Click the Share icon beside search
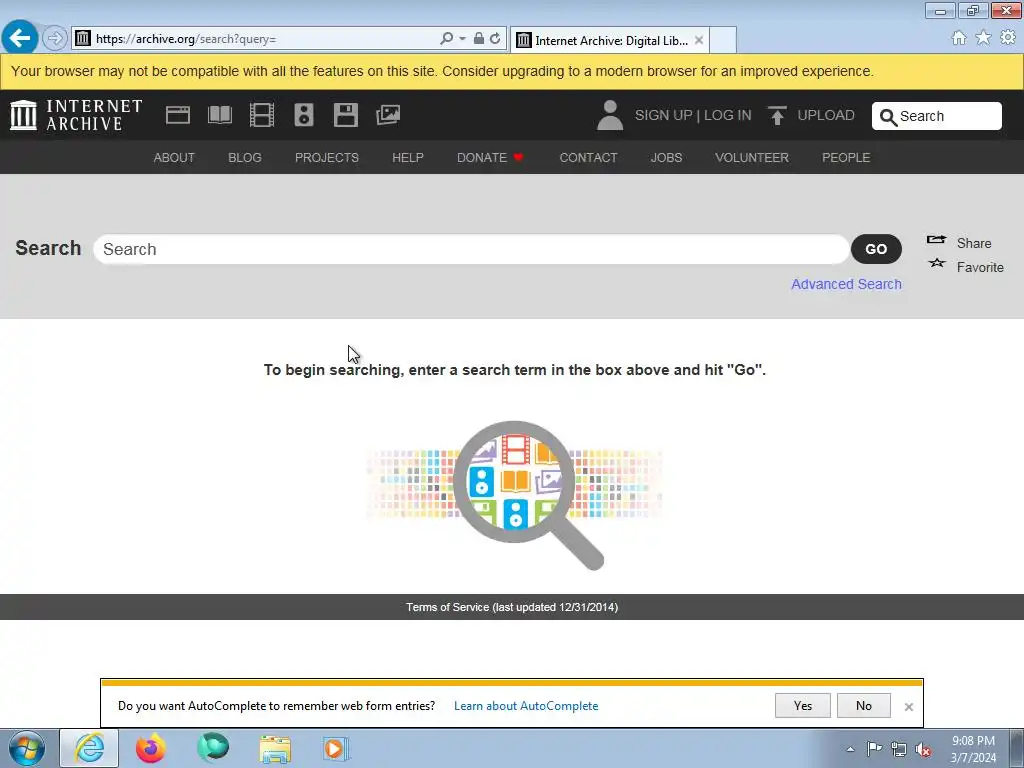1024x768 pixels. (x=936, y=240)
